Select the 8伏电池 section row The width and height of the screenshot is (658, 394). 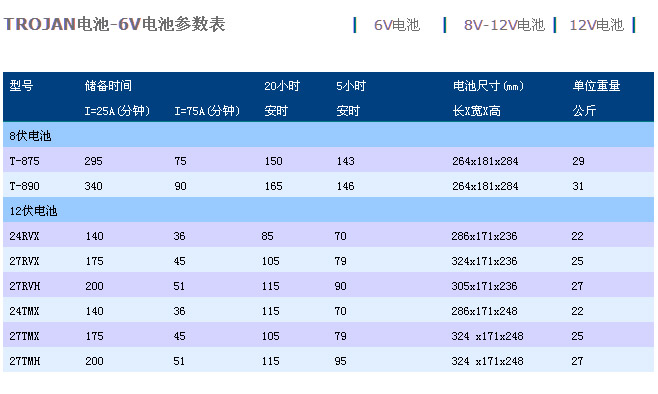(328, 135)
